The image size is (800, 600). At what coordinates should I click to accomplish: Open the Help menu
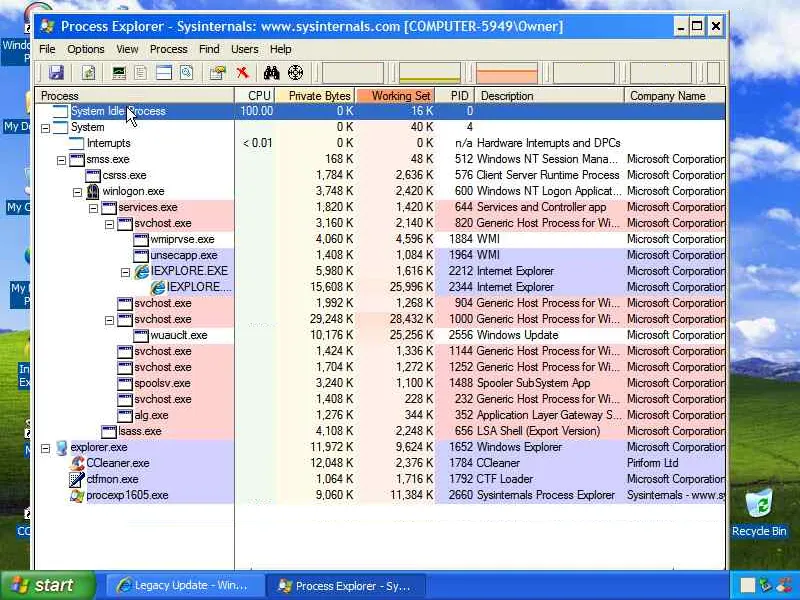(280, 49)
